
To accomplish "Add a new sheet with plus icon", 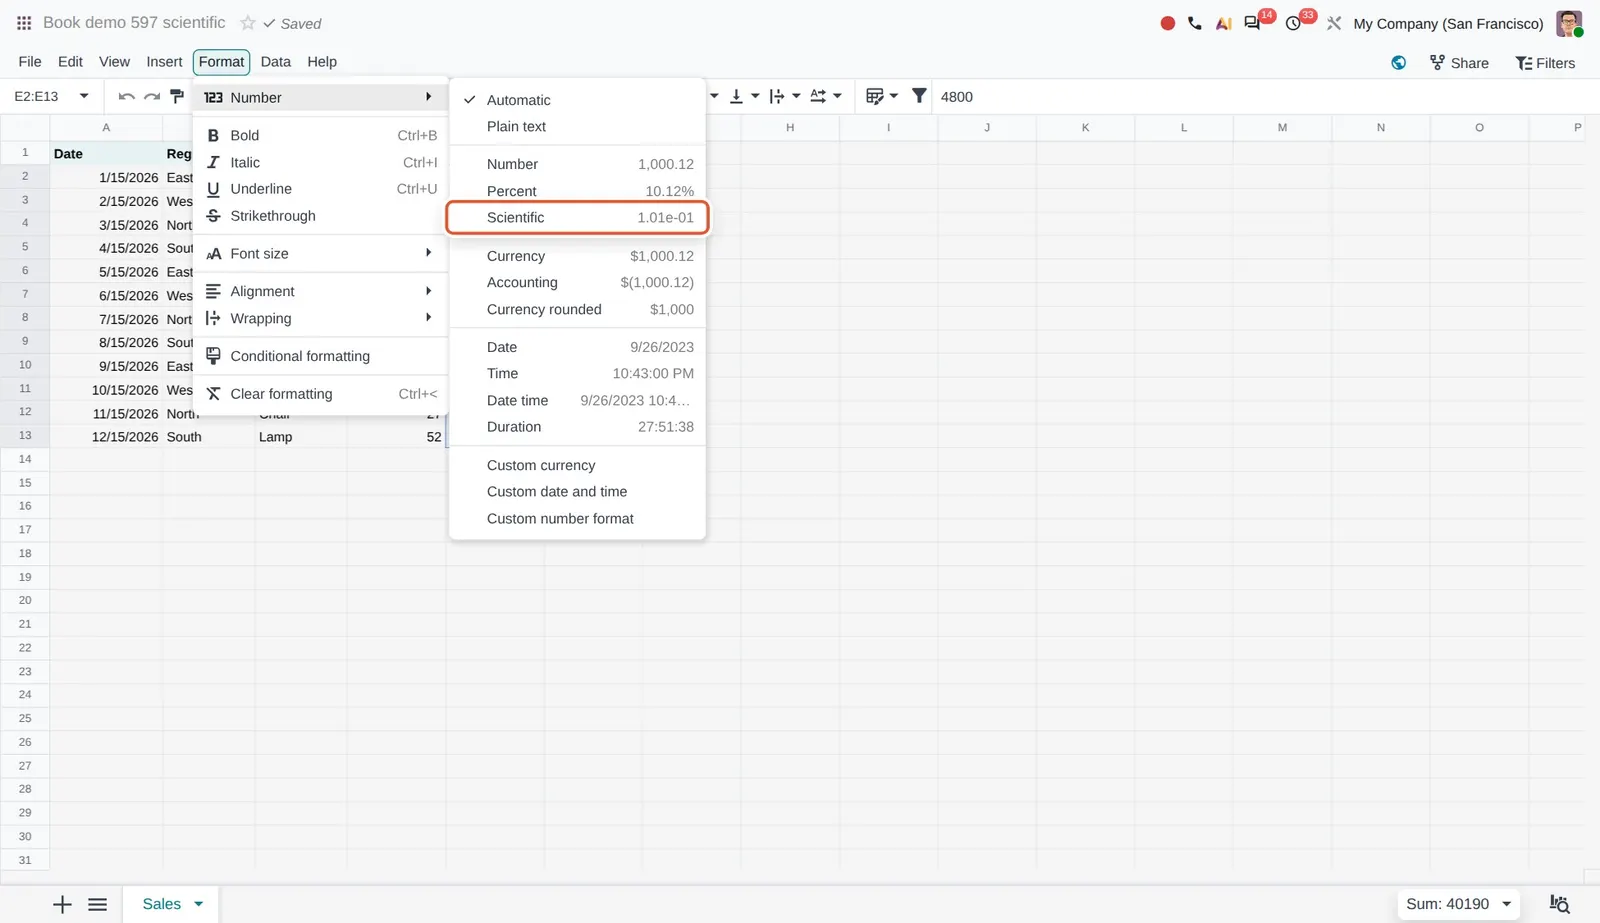I will click(62, 904).
